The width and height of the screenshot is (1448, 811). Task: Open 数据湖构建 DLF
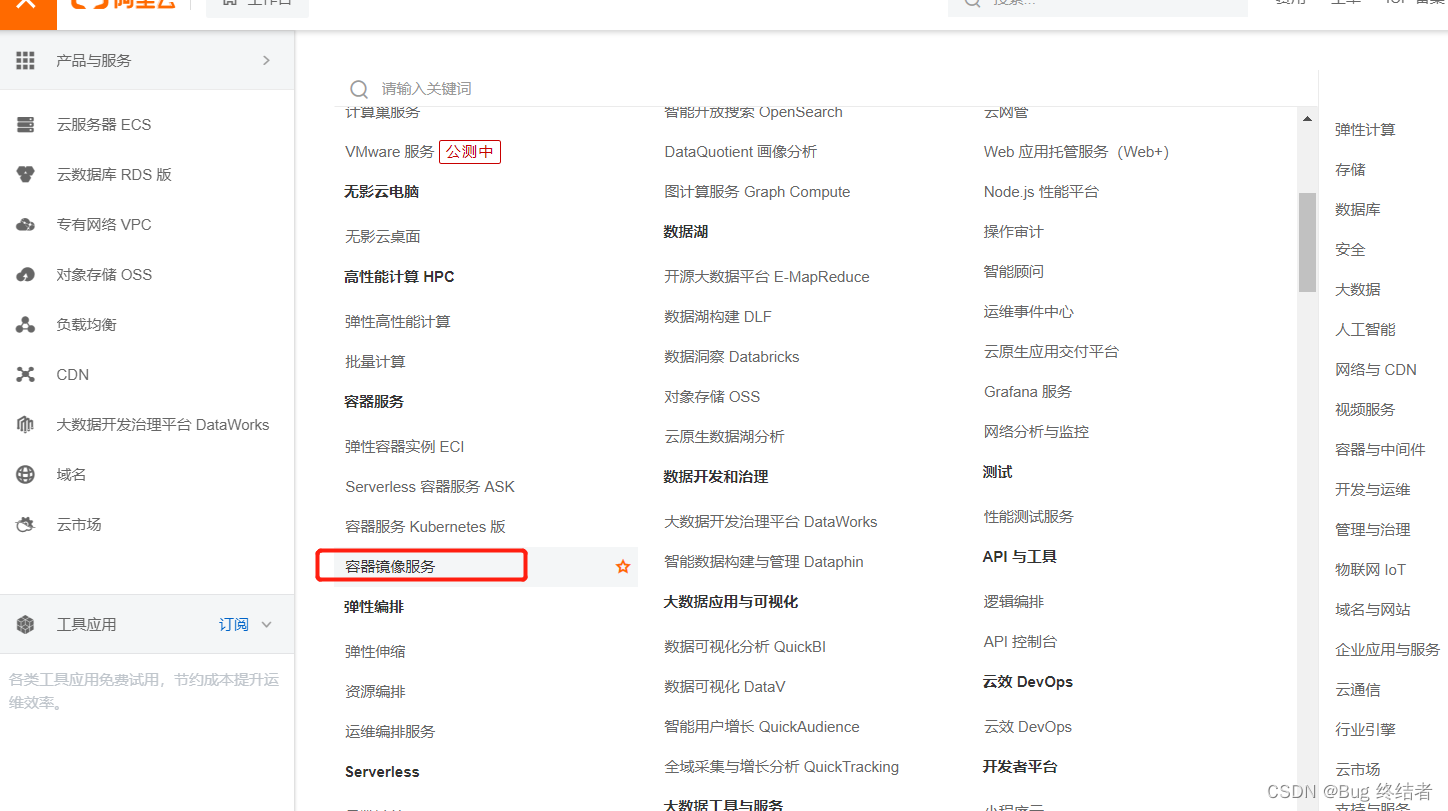718,317
